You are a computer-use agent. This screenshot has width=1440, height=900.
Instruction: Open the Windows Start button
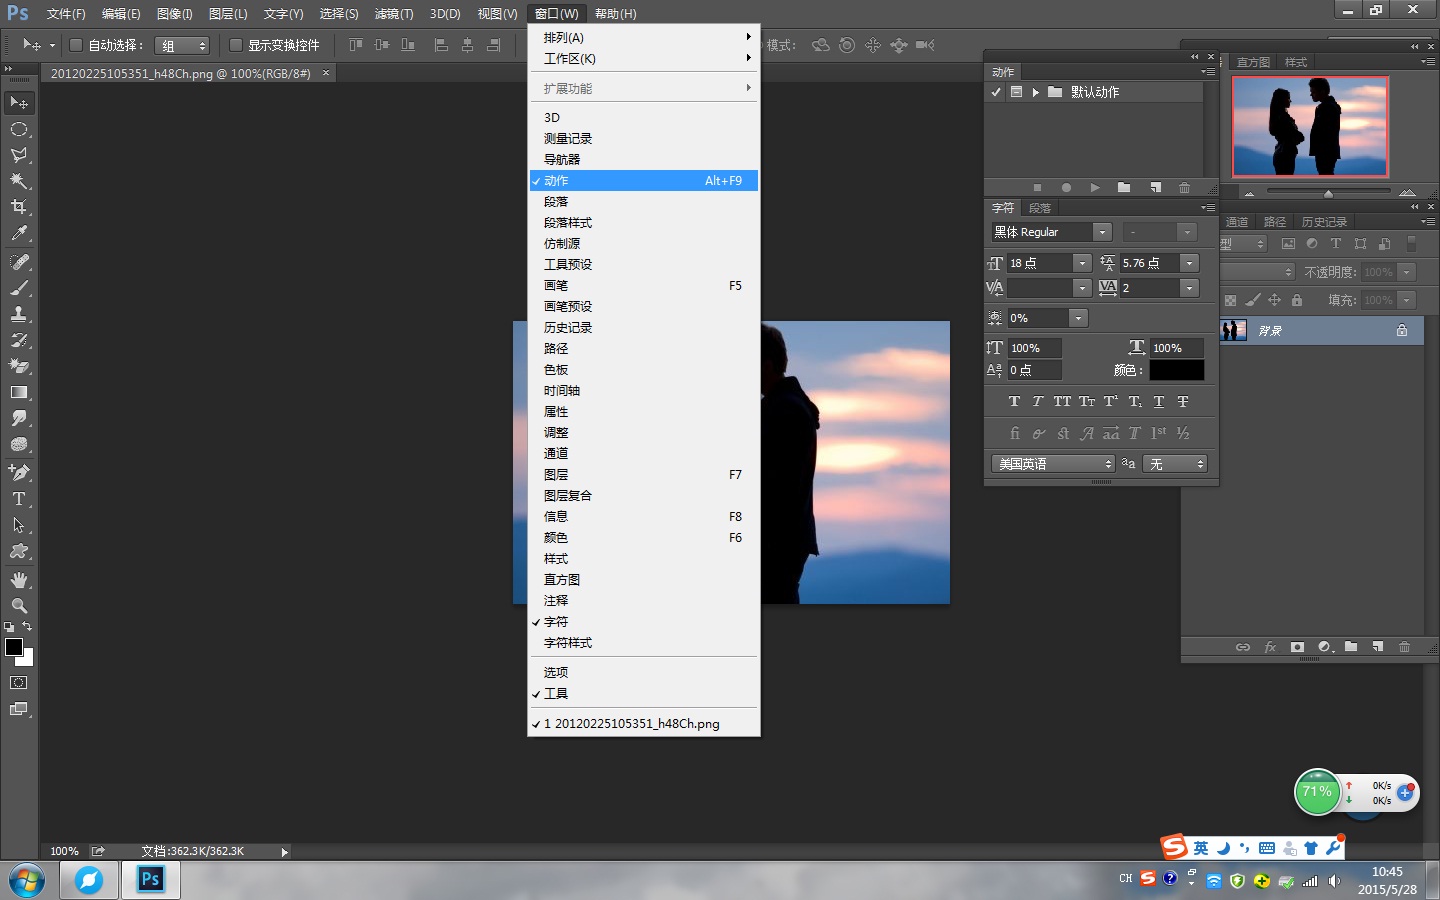[x=27, y=881]
